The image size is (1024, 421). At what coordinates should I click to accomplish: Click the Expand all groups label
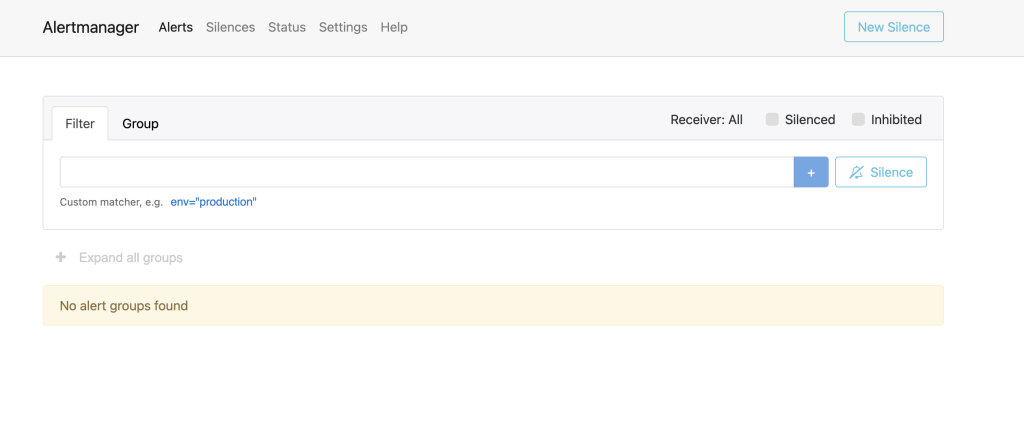131,258
